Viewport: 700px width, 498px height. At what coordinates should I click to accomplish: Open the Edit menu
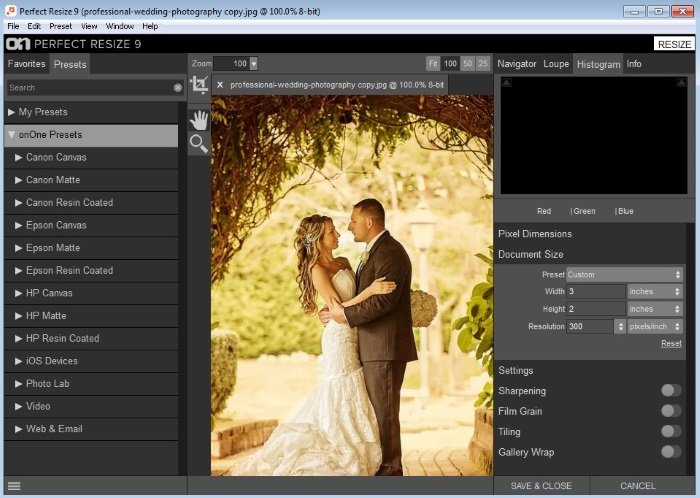tap(34, 26)
